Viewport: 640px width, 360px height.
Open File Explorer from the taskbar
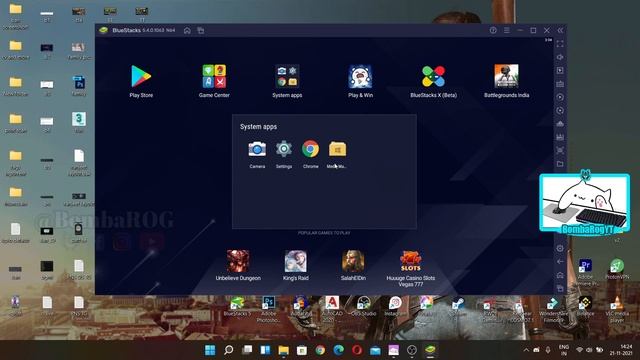[x=284, y=350]
